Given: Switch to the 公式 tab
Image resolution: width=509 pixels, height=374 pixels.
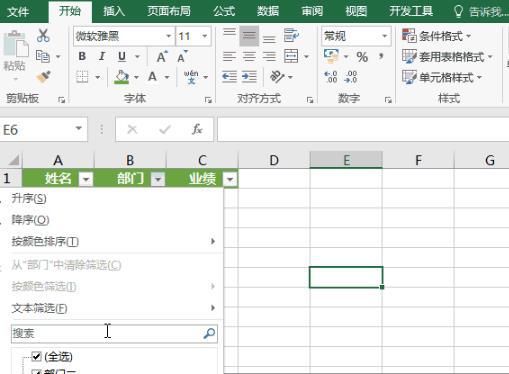Looking at the screenshot, I should (x=224, y=11).
